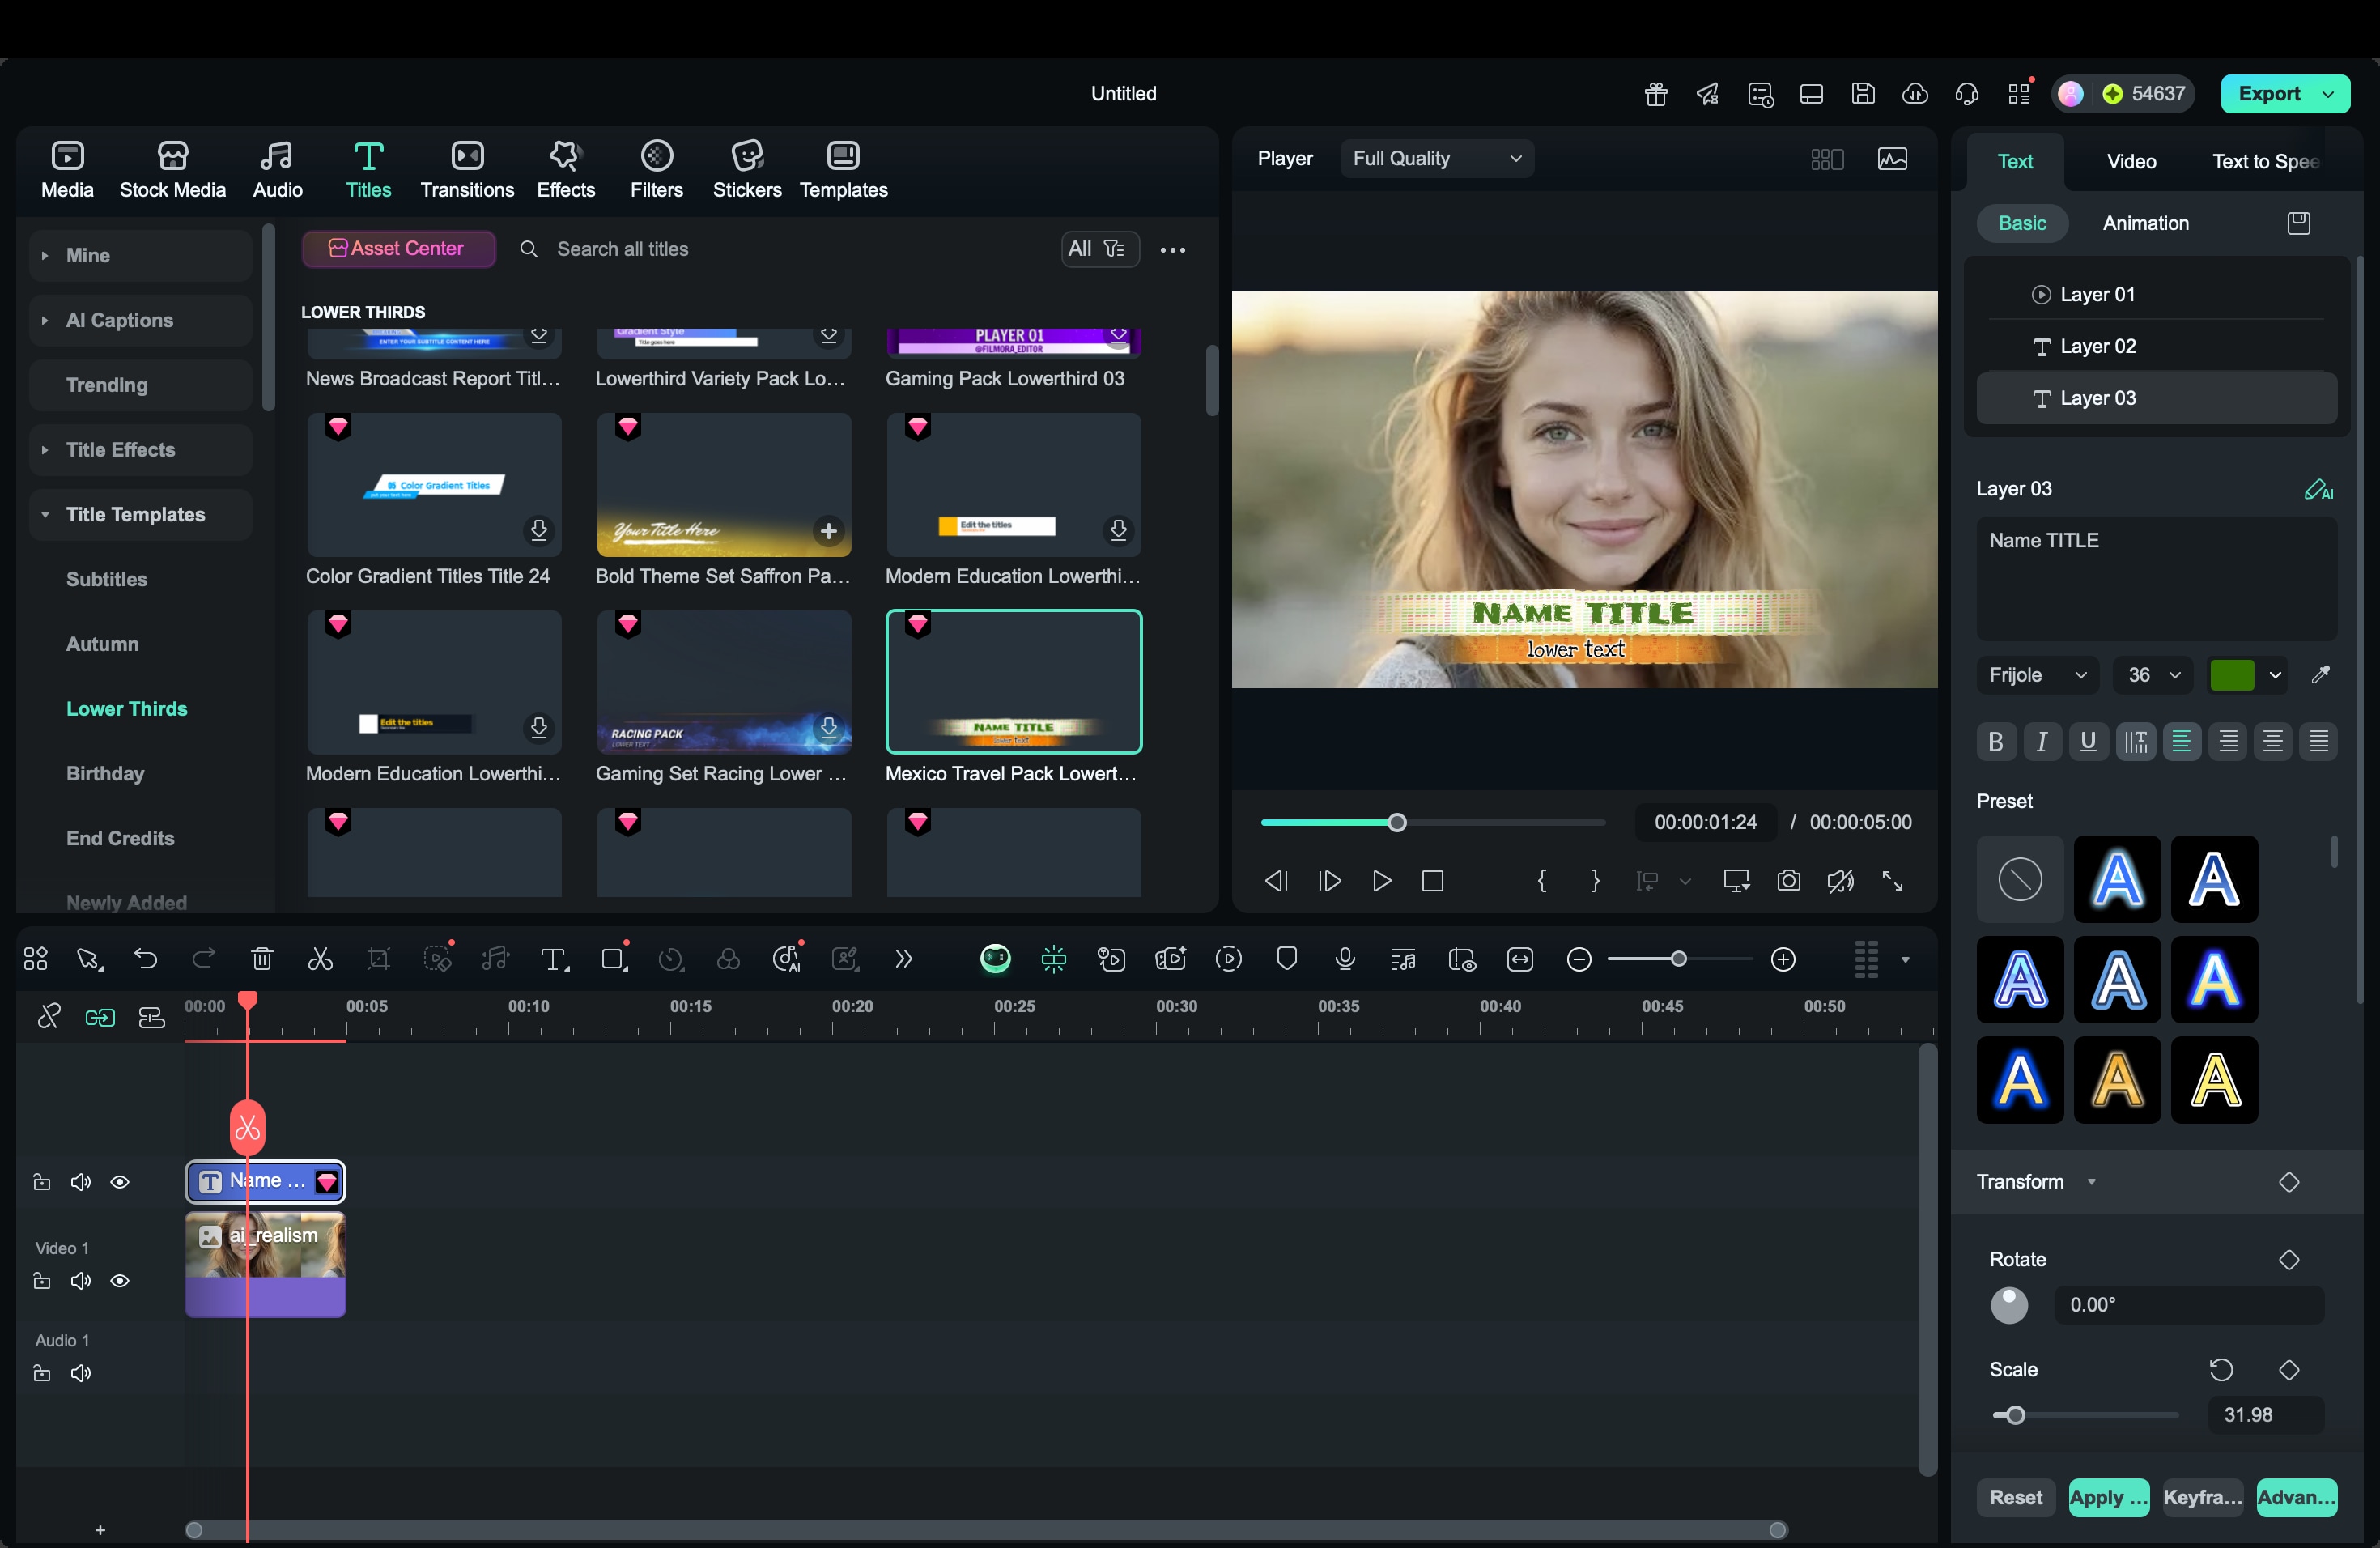This screenshot has width=2380, height=1548.
Task: Select the text tool in timeline toolbar
Action: [x=554, y=959]
